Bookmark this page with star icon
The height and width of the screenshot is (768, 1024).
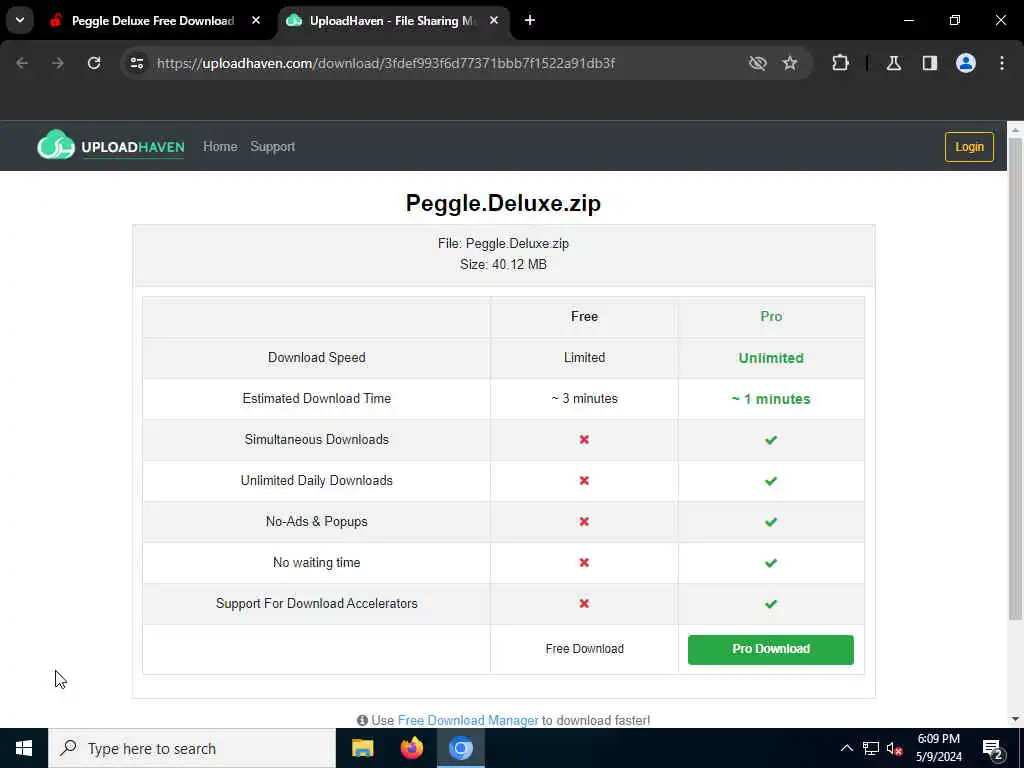(x=790, y=63)
